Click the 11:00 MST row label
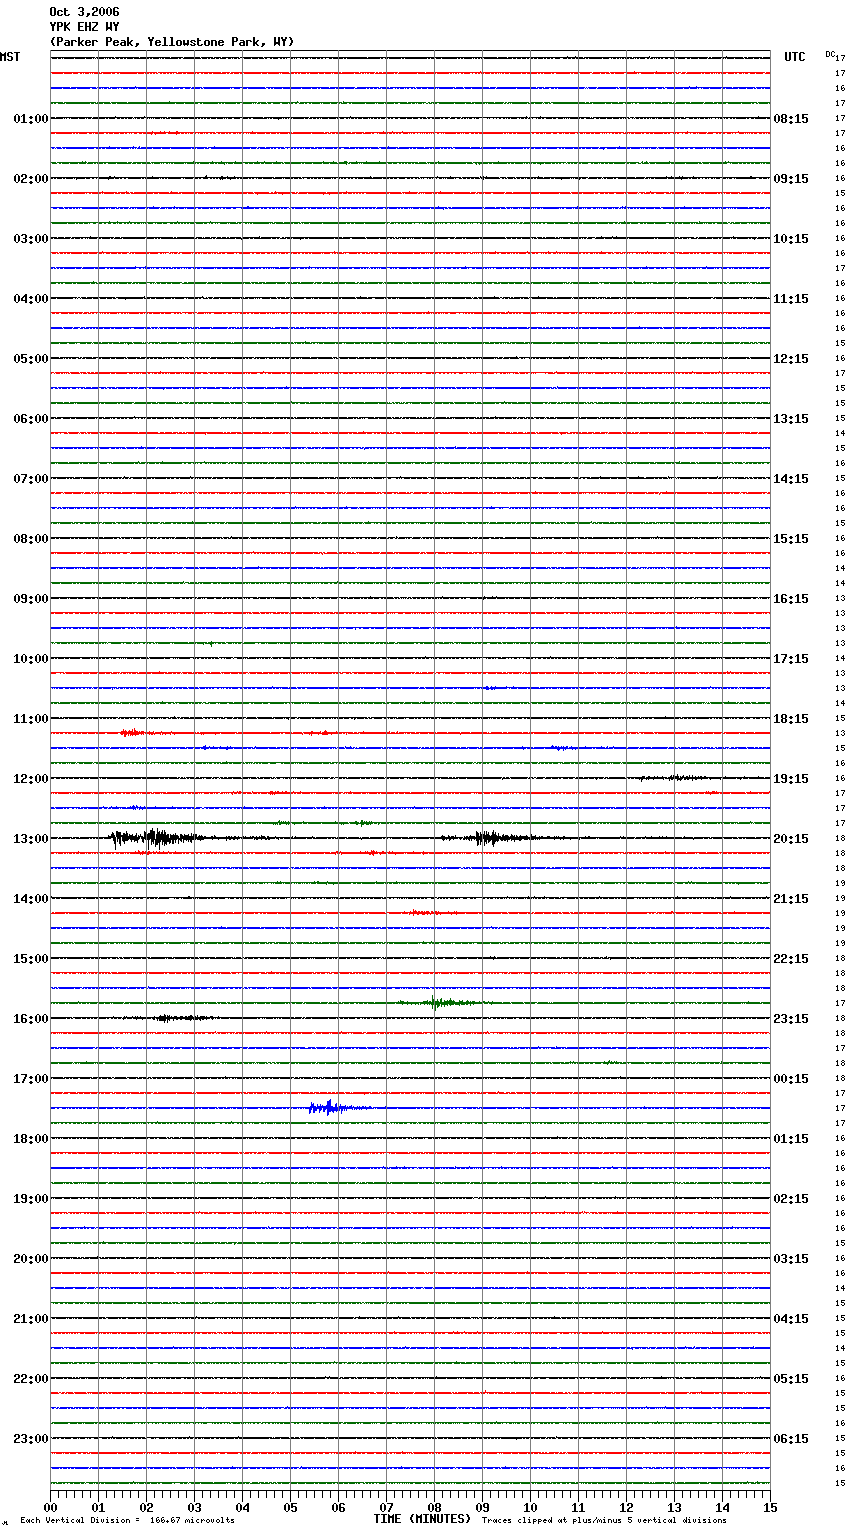850x1534 pixels. (31, 719)
